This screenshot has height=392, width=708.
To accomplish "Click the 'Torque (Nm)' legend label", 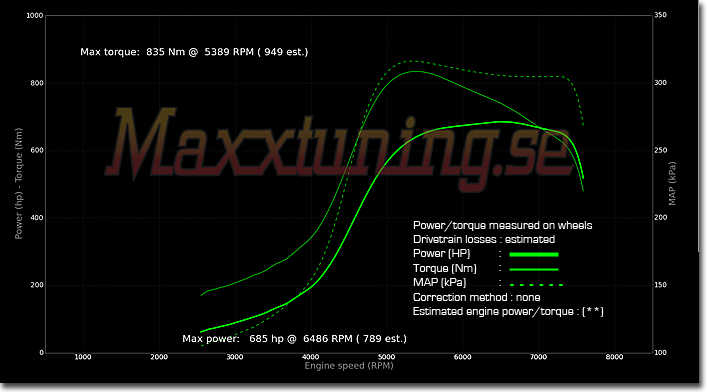I will click(x=445, y=269).
